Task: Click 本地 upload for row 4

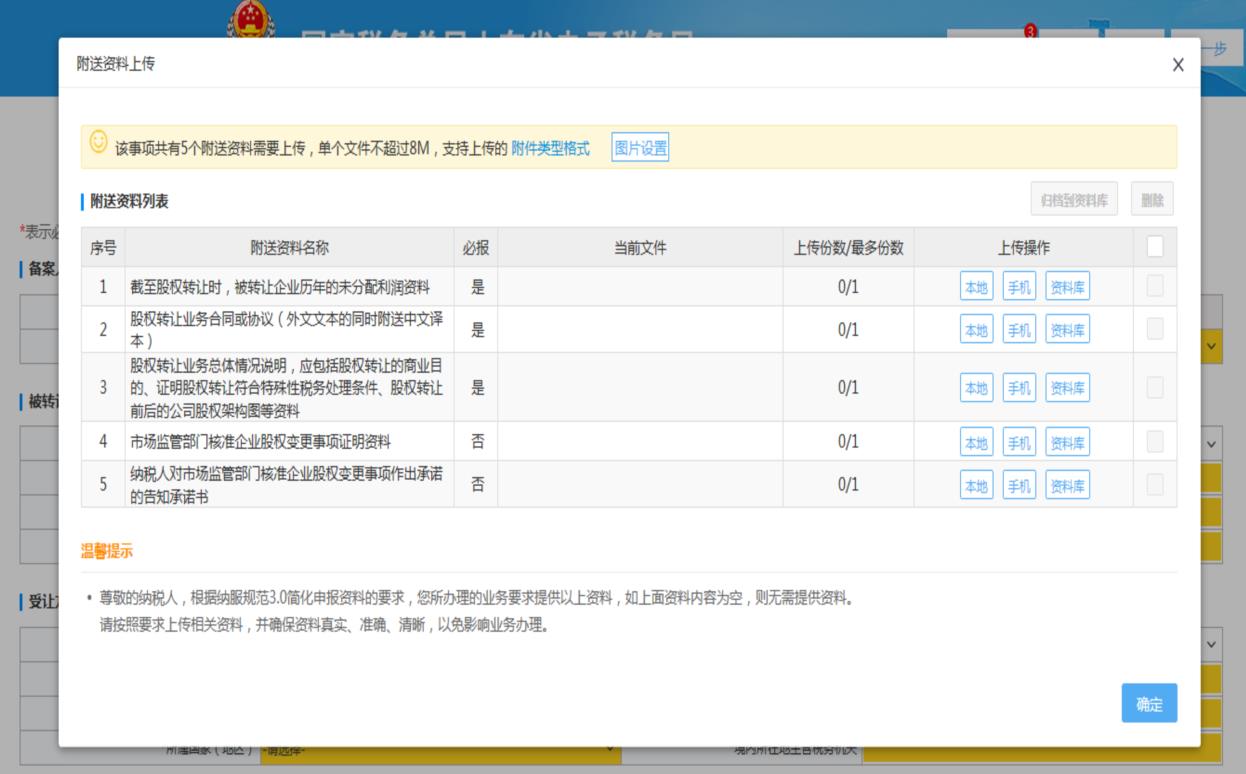Action: 976,442
